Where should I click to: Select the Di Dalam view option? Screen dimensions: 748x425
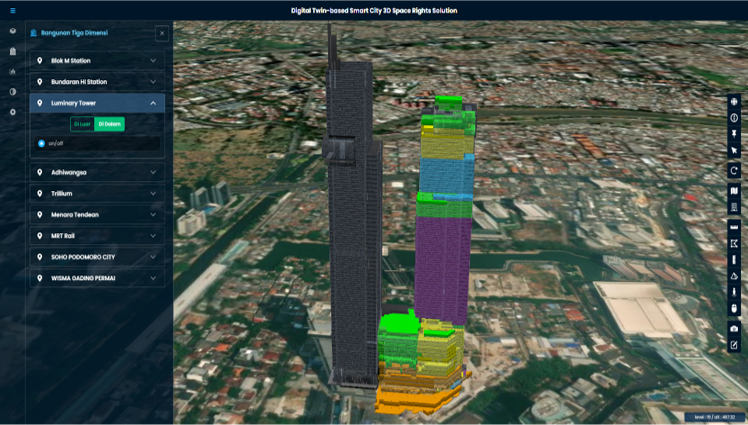click(x=109, y=124)
